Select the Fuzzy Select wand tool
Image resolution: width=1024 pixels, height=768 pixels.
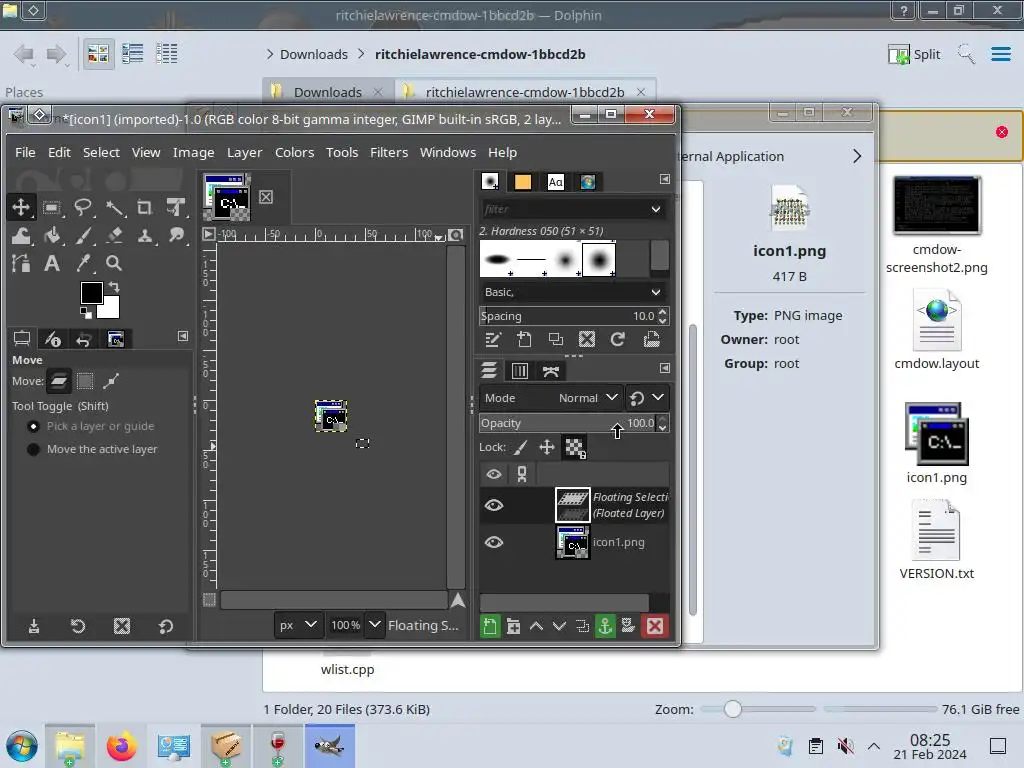pyautogui.click(x=115, y=208)
